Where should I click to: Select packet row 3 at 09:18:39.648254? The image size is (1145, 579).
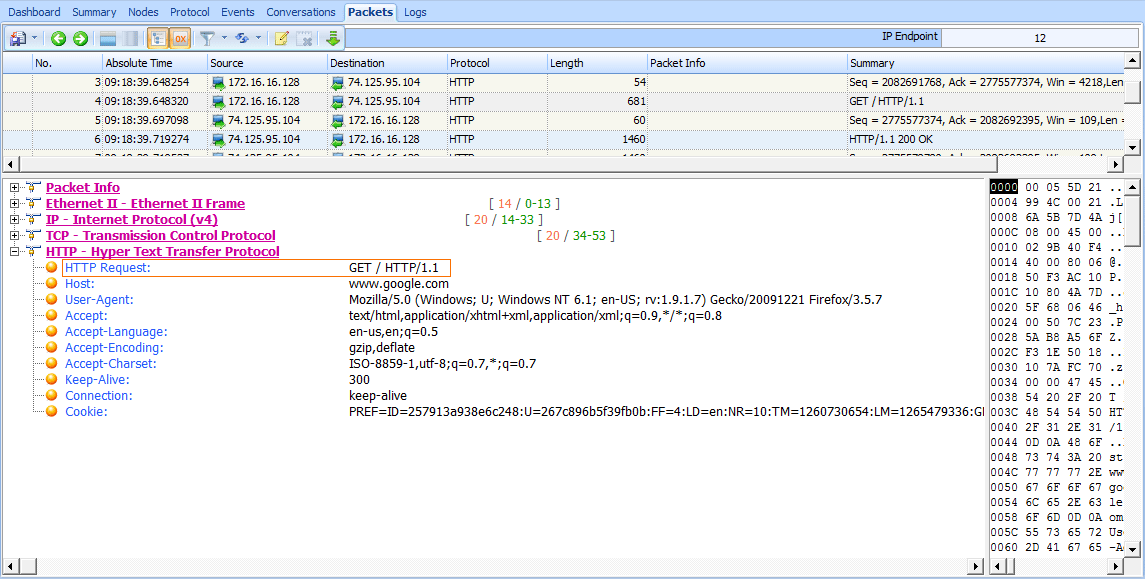563,82
